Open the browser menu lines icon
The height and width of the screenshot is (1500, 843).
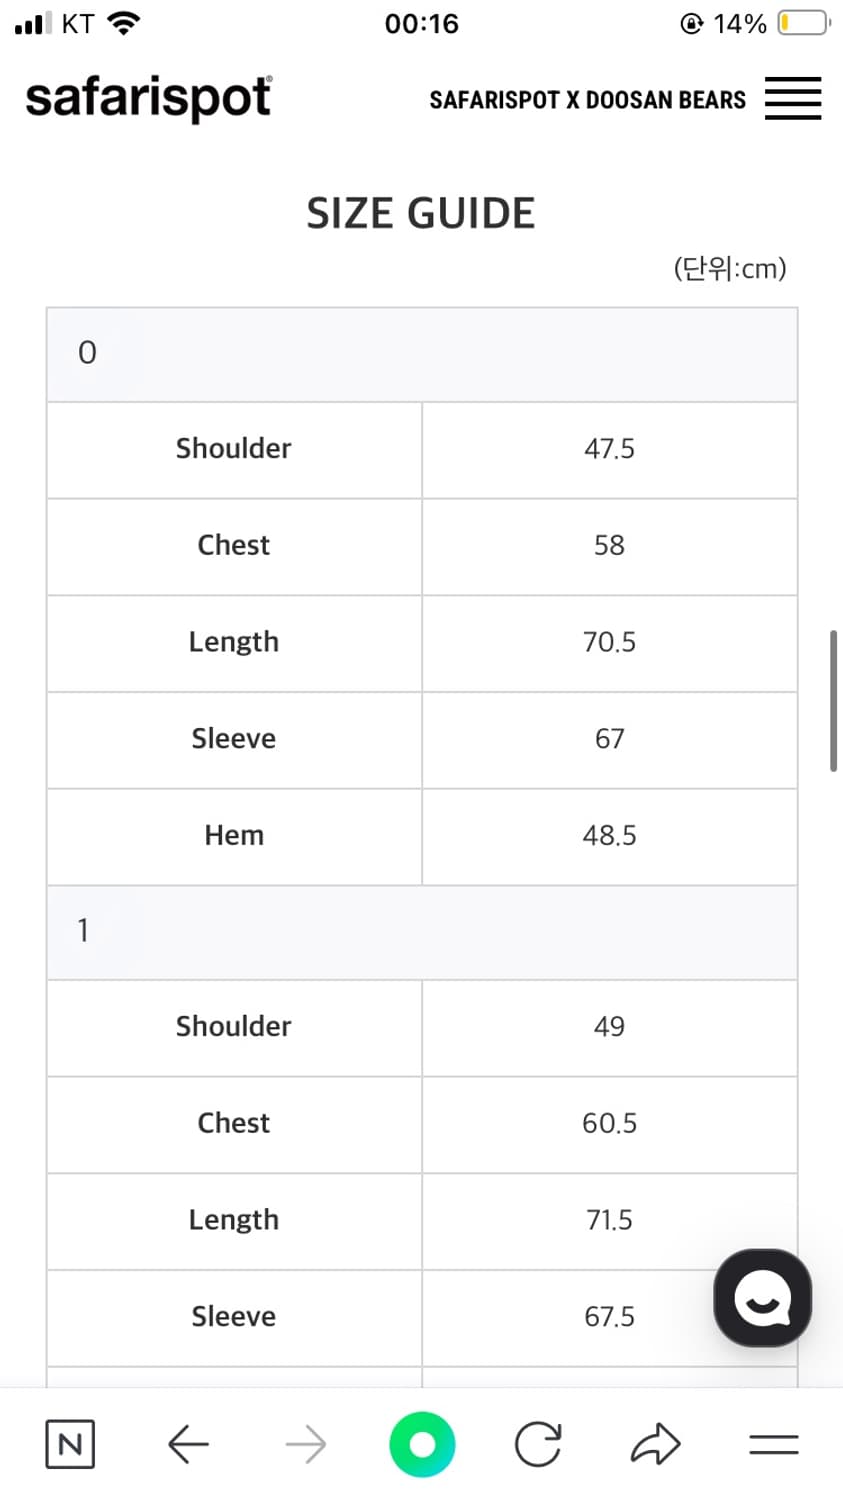773,1444
